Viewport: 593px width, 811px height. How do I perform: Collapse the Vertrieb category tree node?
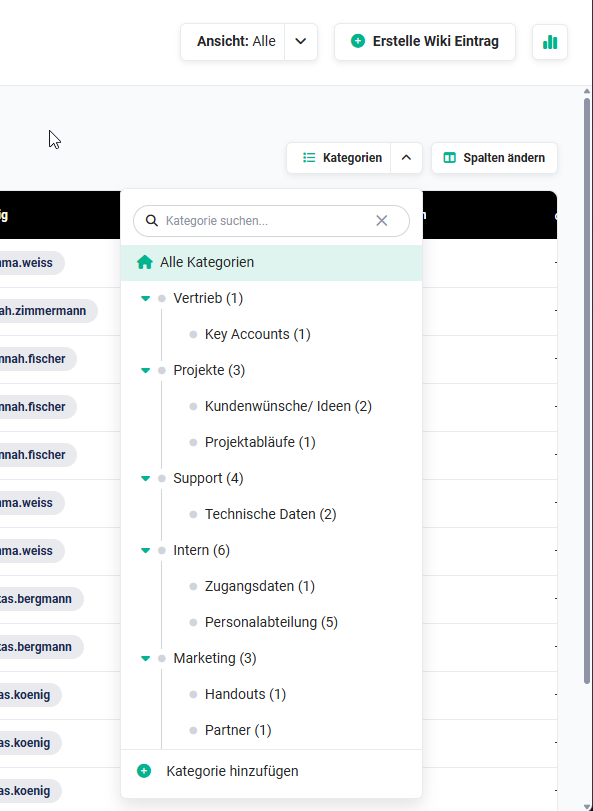point(145,298)
